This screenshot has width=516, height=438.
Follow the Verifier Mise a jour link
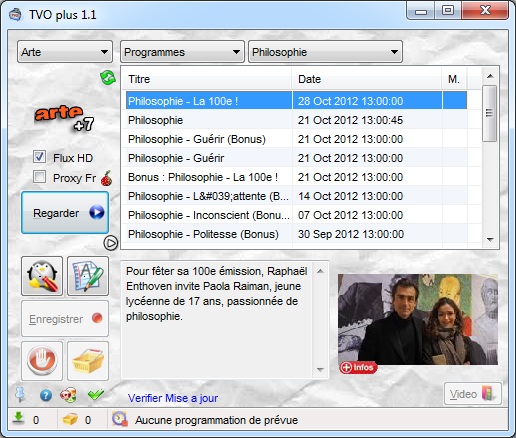pyautogui.click(x=173, y=398)
